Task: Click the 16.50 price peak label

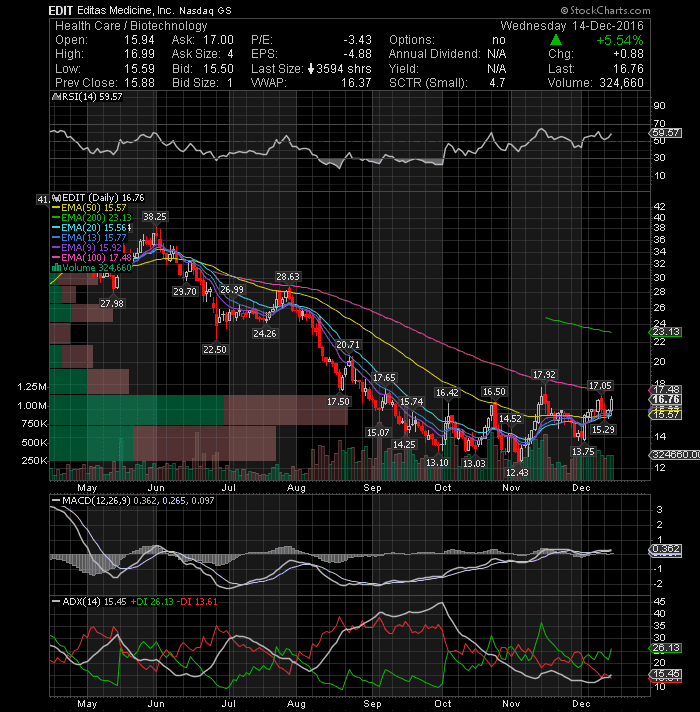Action: coord(494,392)
